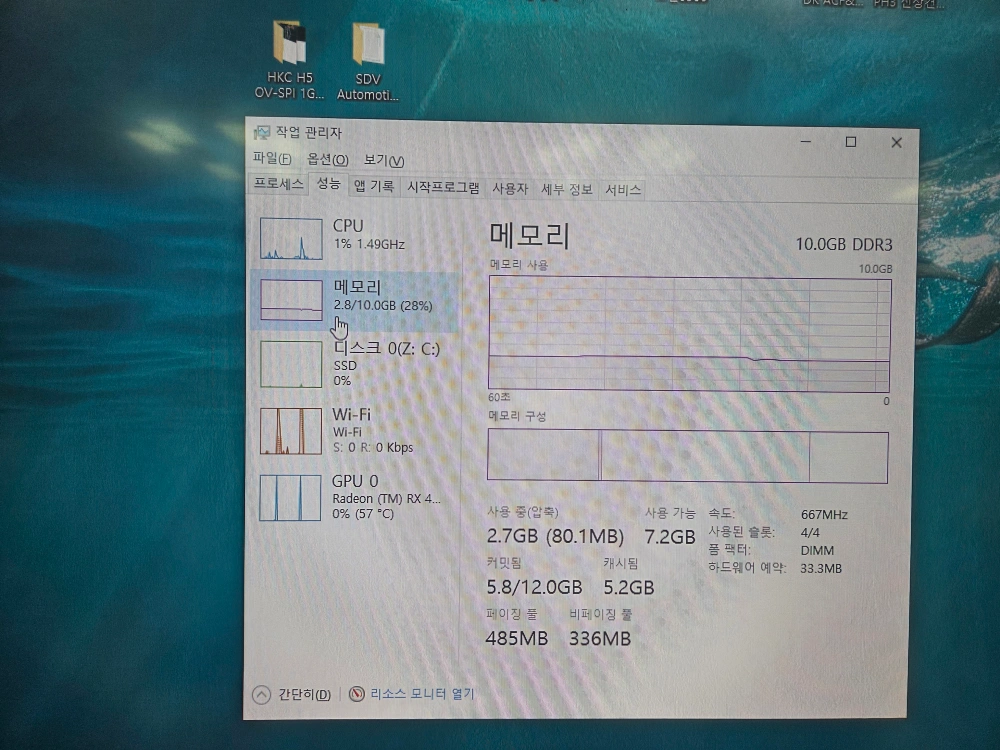Open the 파일(F) menu

(x=272, y=158)
